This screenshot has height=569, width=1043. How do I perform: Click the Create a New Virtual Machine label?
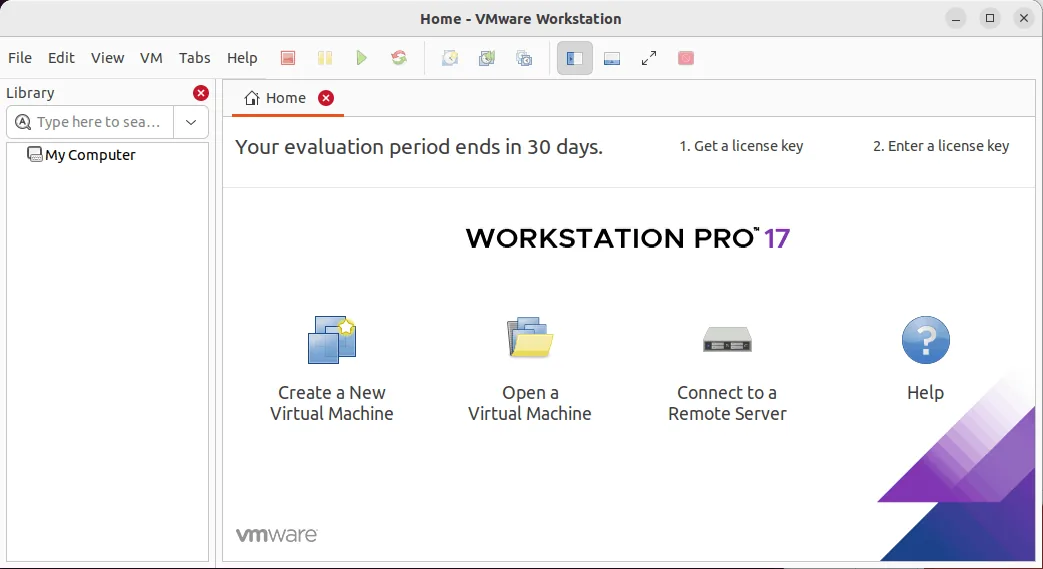[x=332, y=403]
